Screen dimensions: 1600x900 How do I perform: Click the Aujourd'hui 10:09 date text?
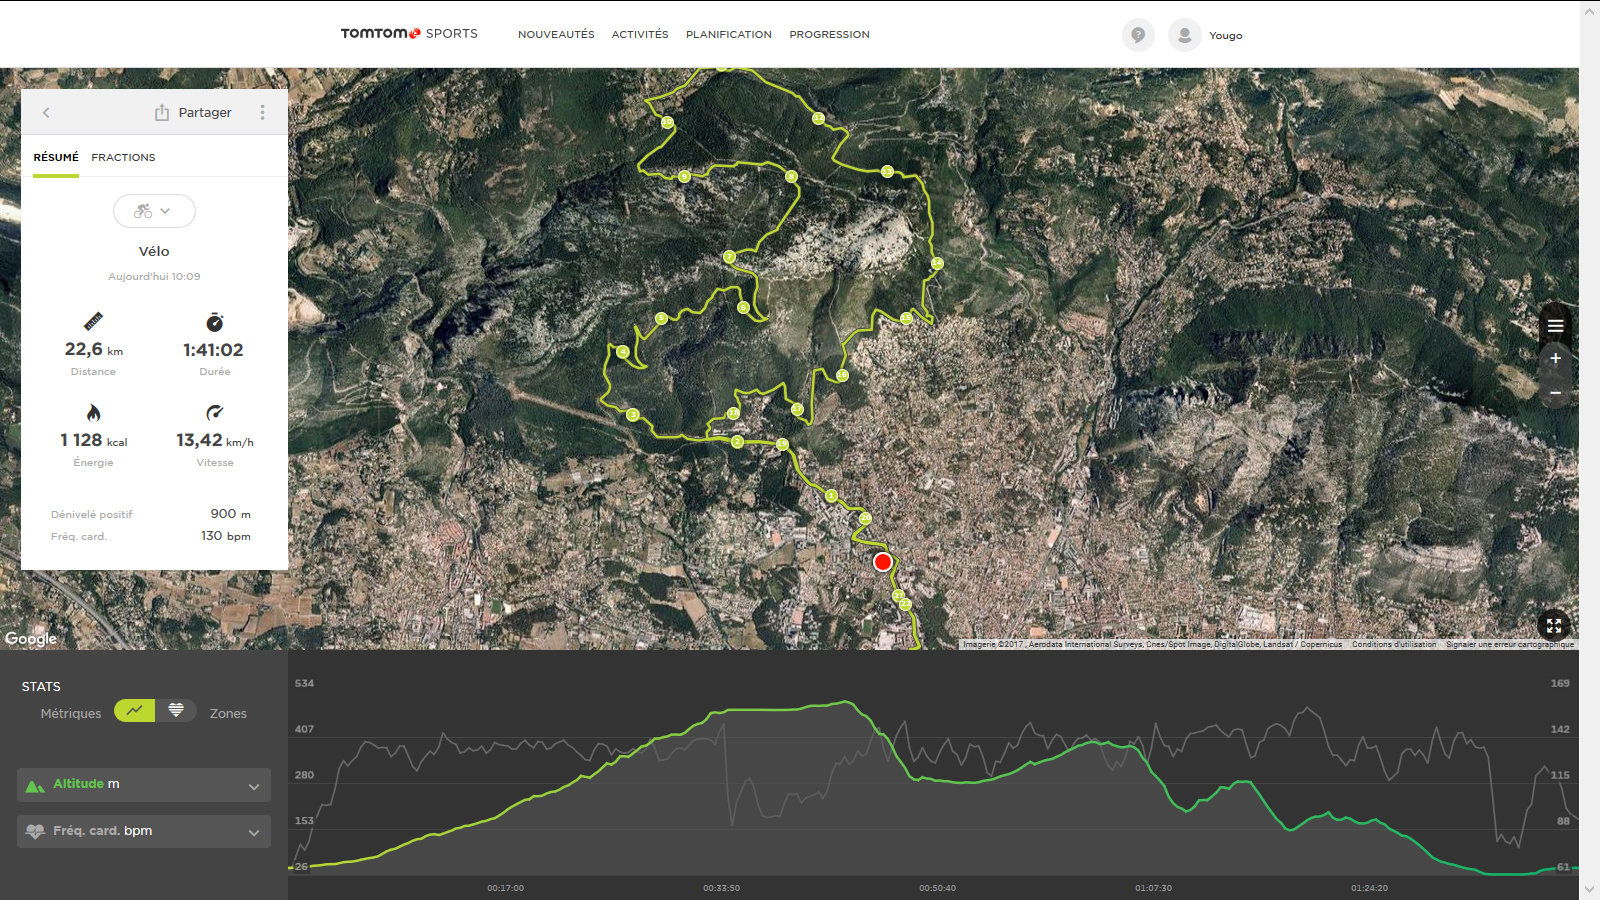[154, 277]
